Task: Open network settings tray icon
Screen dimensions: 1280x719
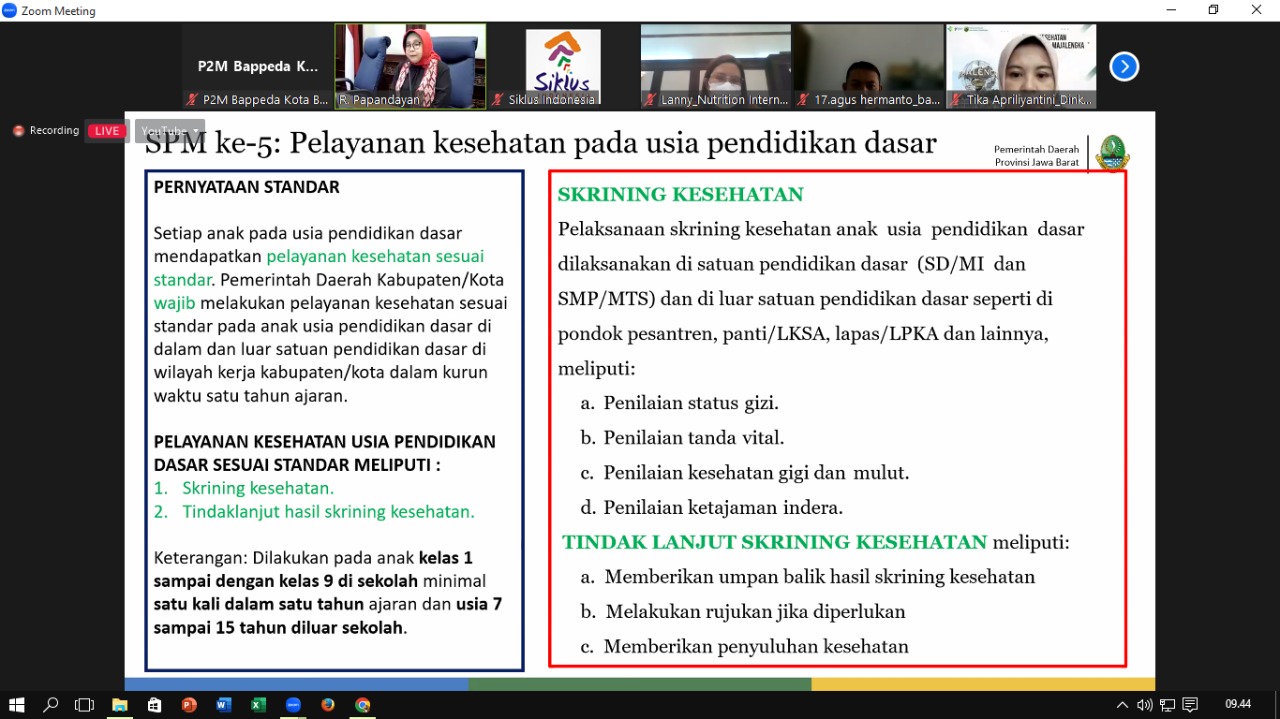Action: [x=1167, y=705]
